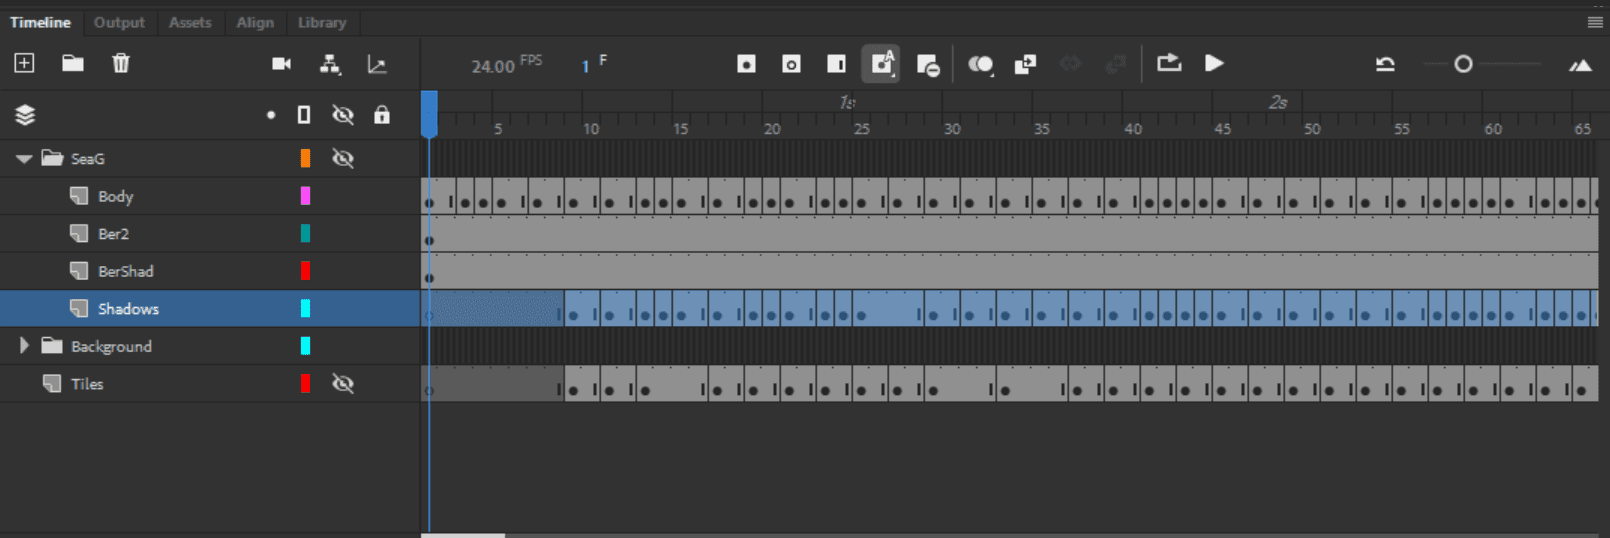Open layer depth graph icon
The height and width of the screenshot is (538, 1610).
pos(377,64)
